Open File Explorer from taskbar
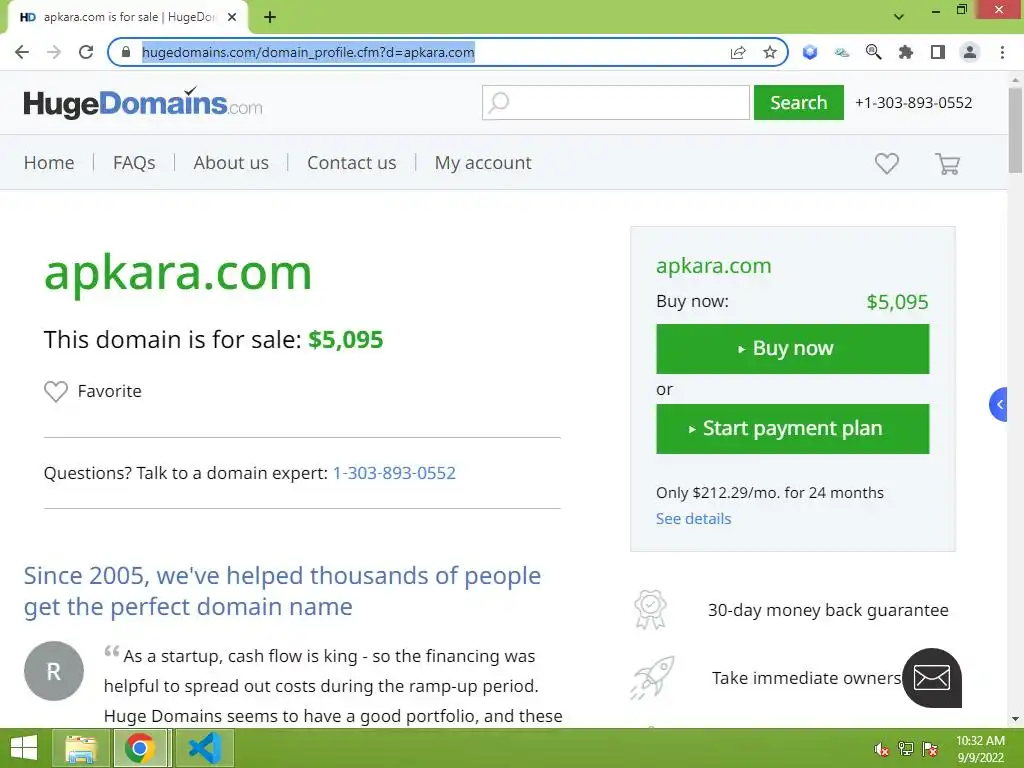1024x768 pixels. pos(81,748)
